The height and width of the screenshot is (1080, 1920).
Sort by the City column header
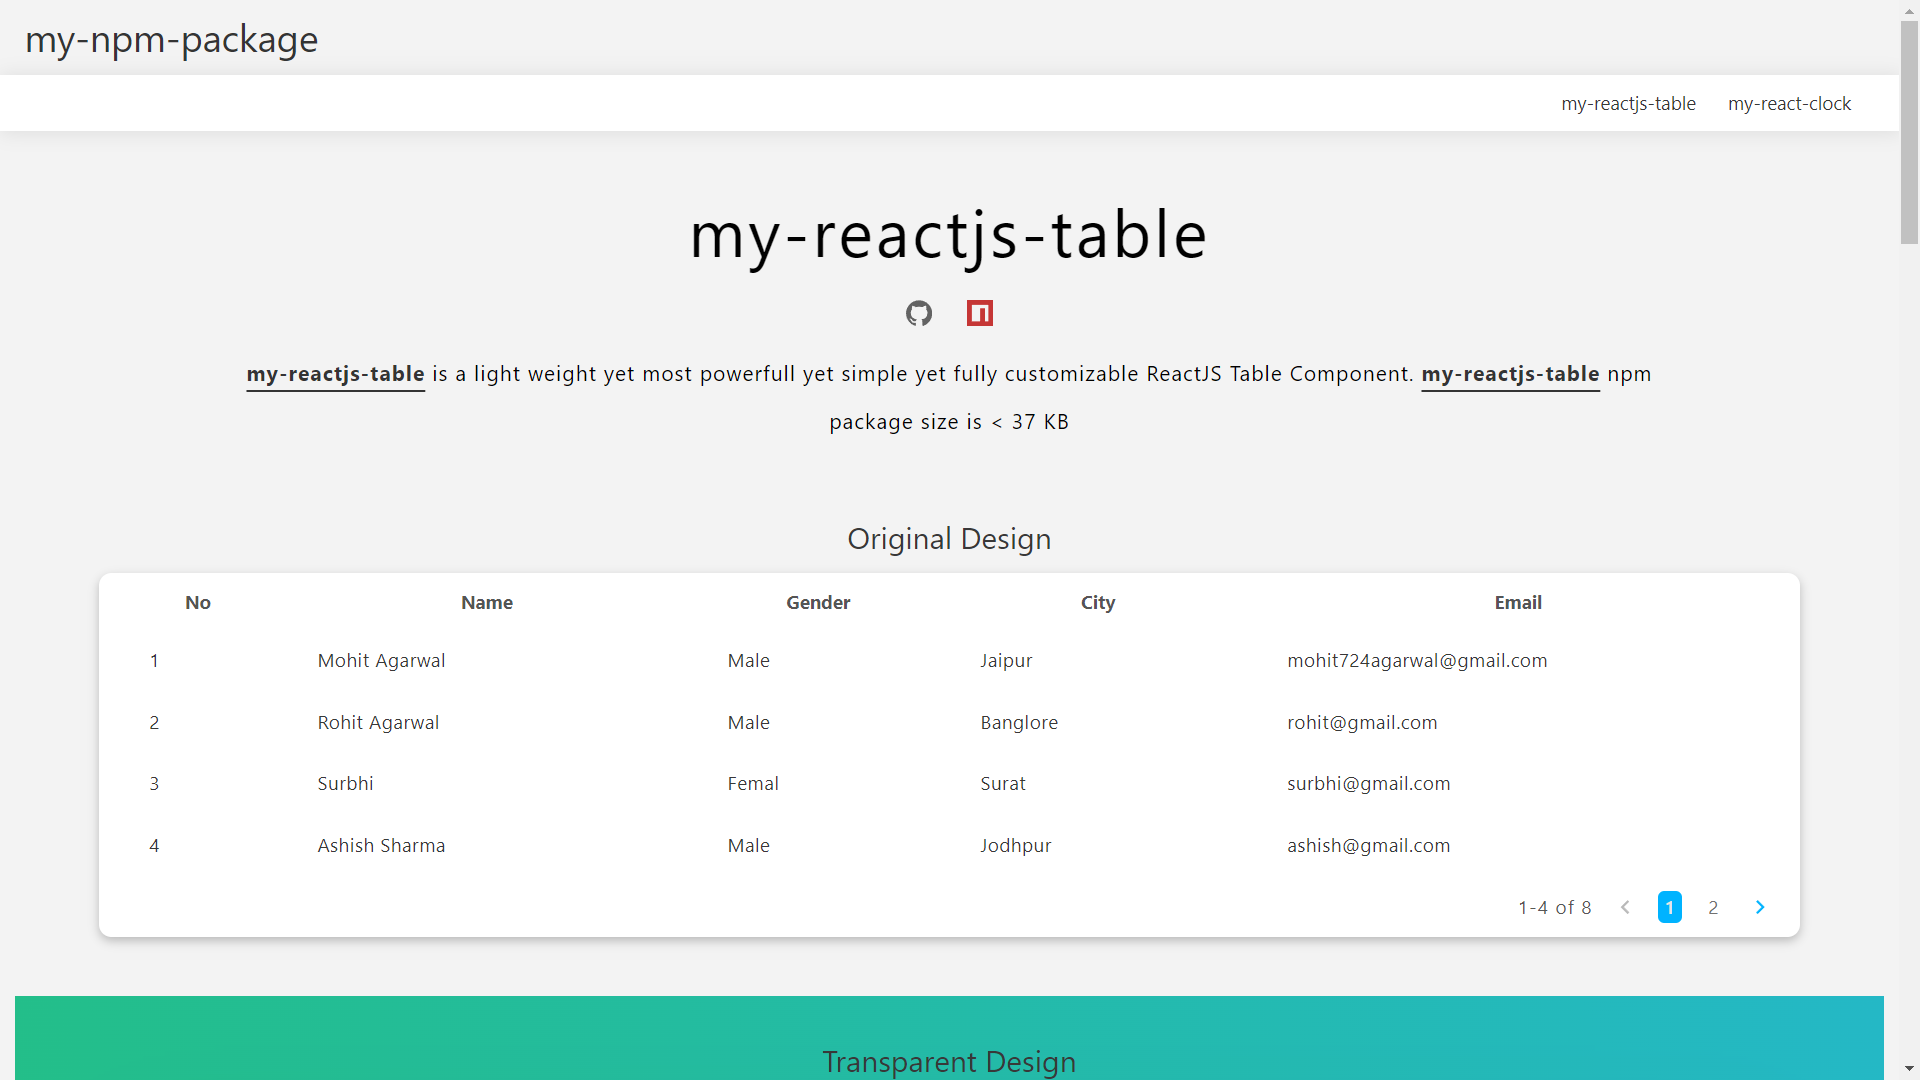coord(1098,603)
